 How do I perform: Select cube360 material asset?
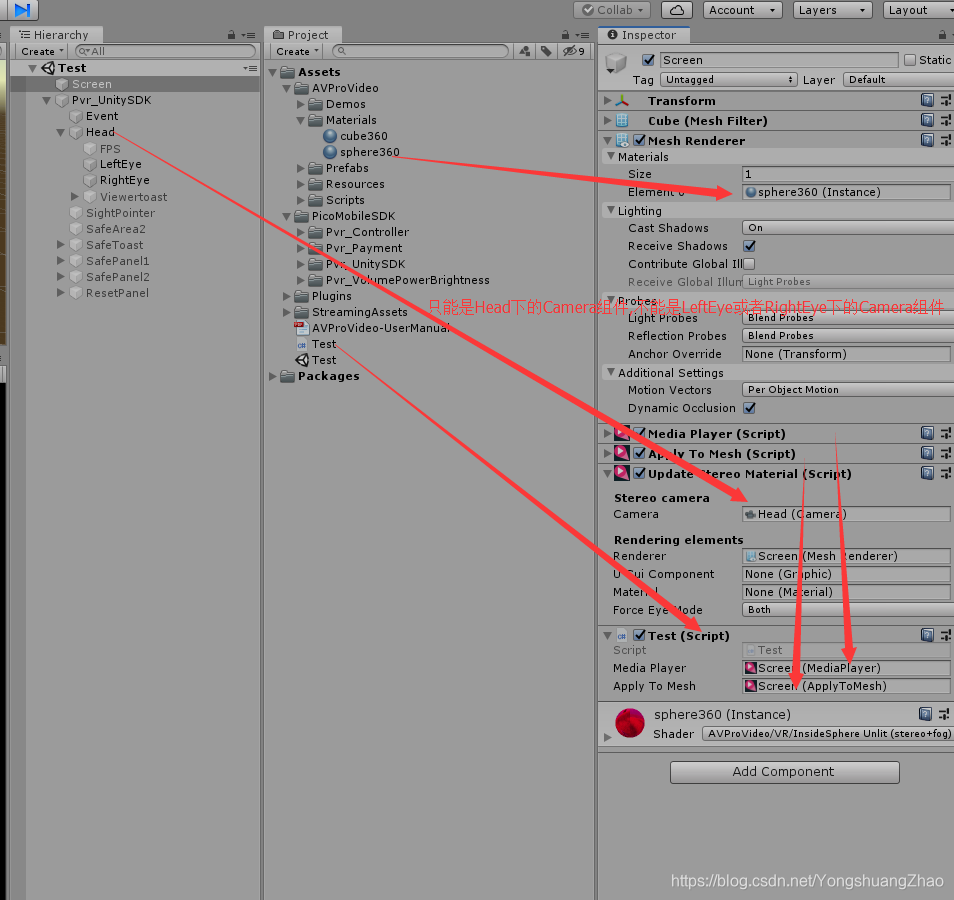pyautogui.click(x=363, y=136)
